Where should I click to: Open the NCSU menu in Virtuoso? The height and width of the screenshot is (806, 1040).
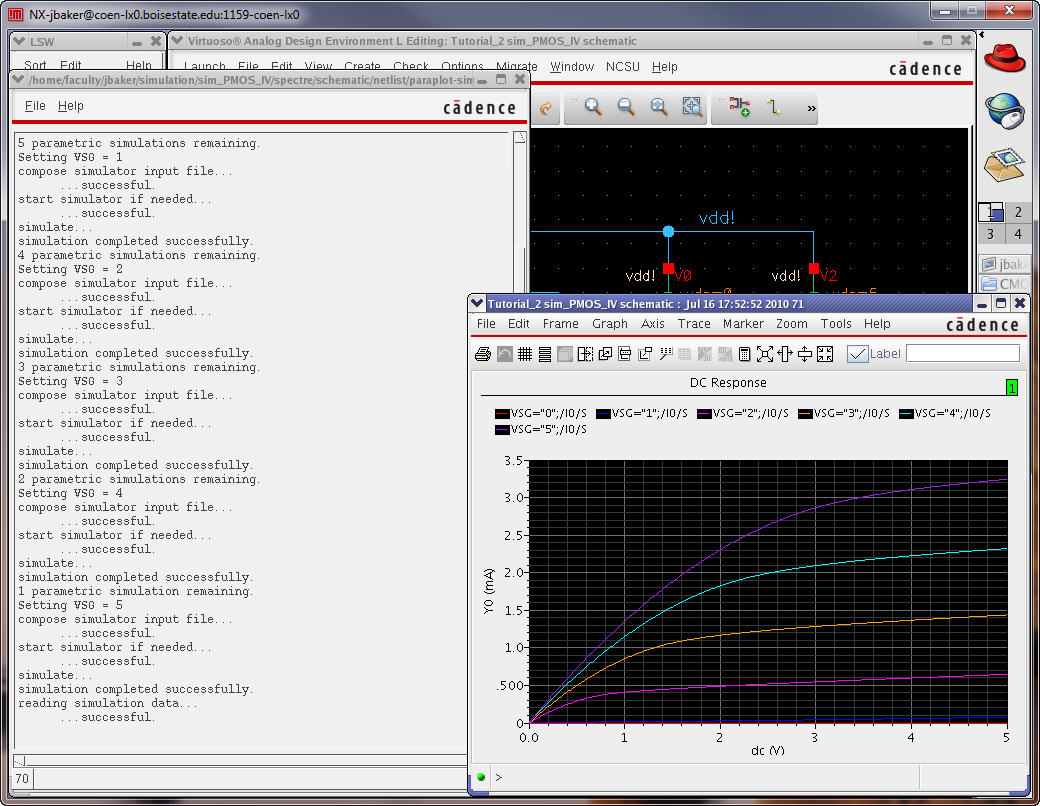pos(622,67)
